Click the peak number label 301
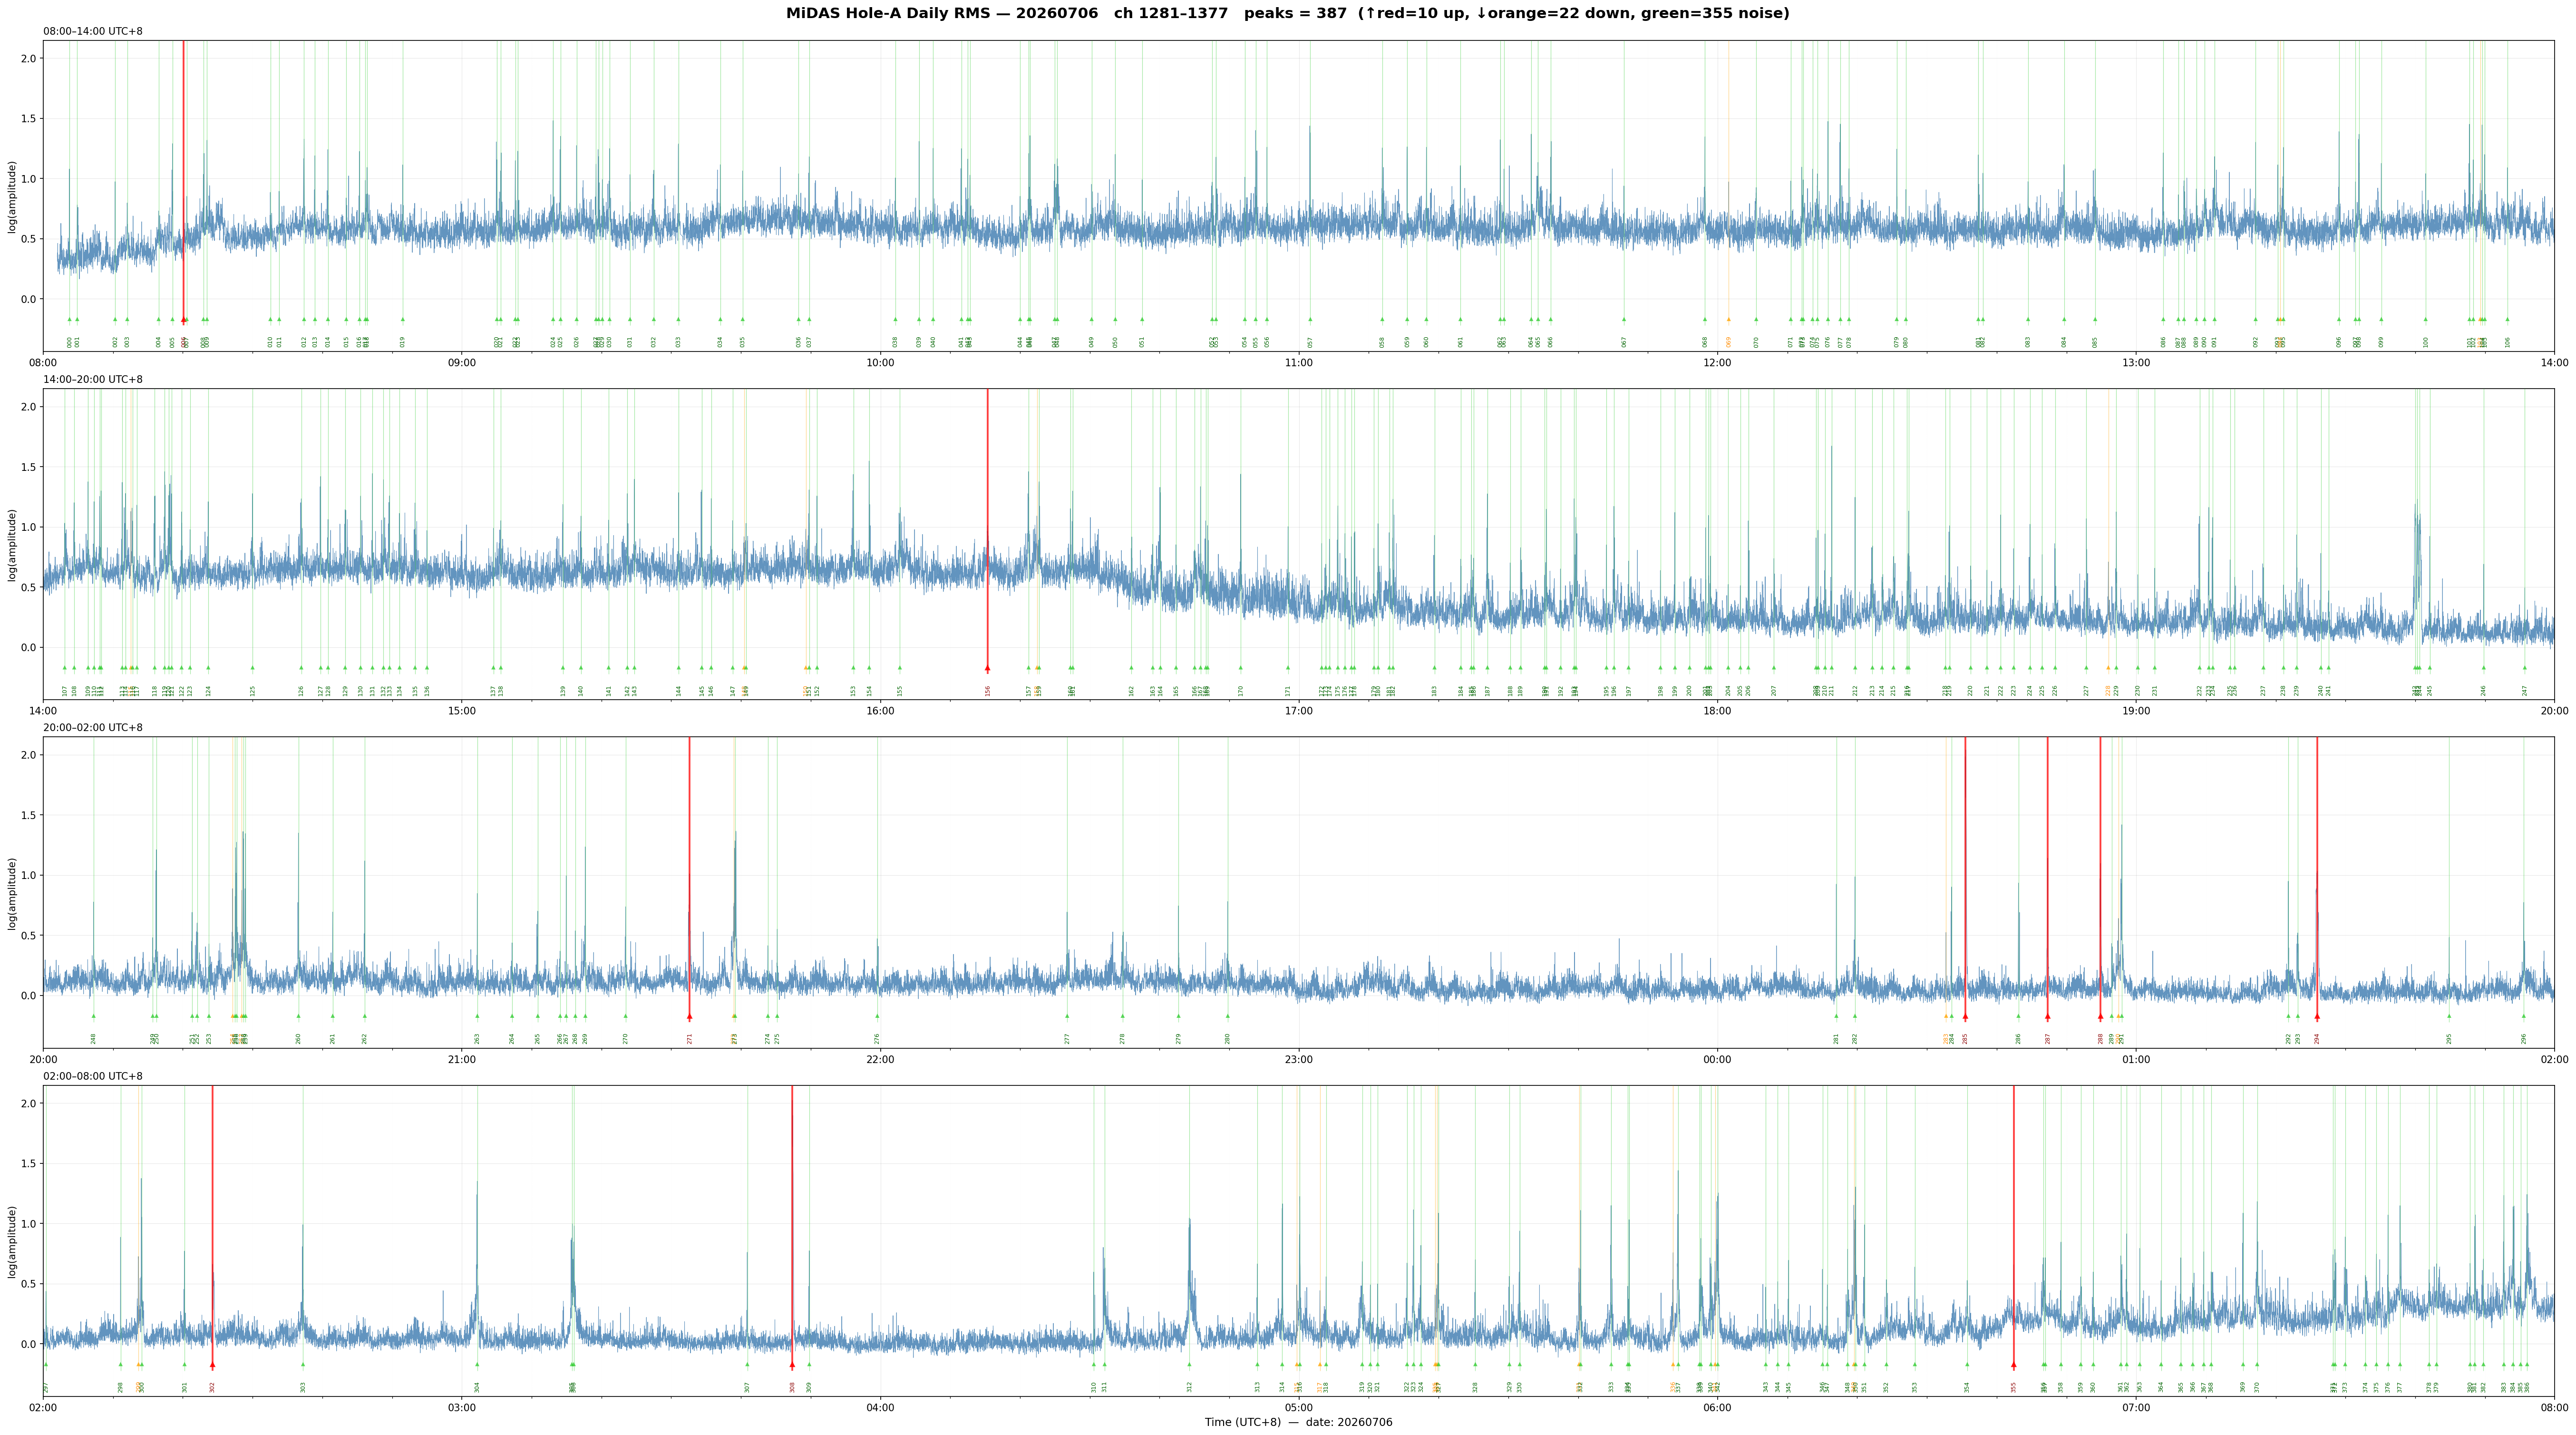 pos(185,1387)
